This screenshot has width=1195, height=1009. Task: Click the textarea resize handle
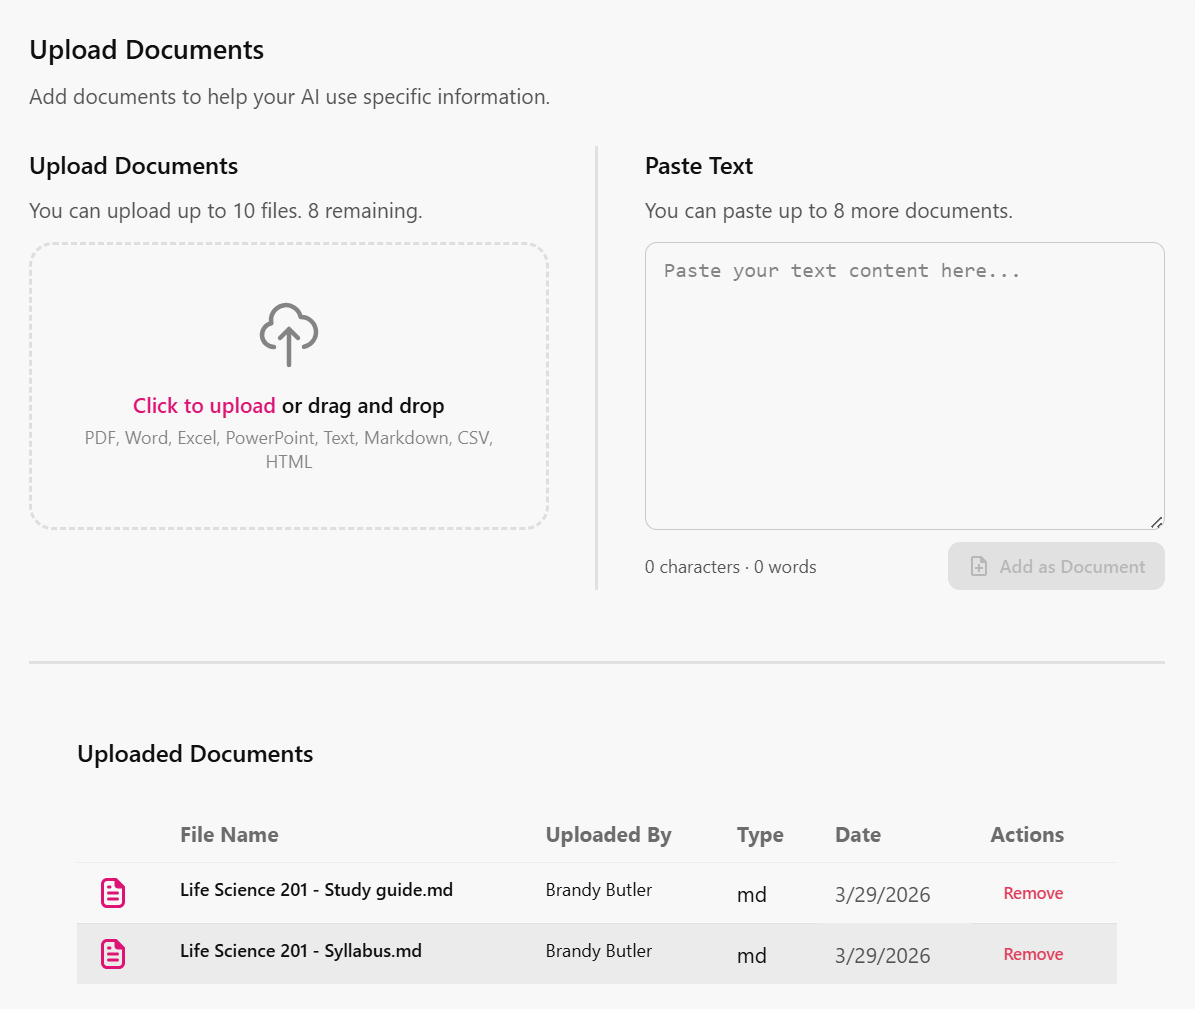click(x=1158, y=522)
